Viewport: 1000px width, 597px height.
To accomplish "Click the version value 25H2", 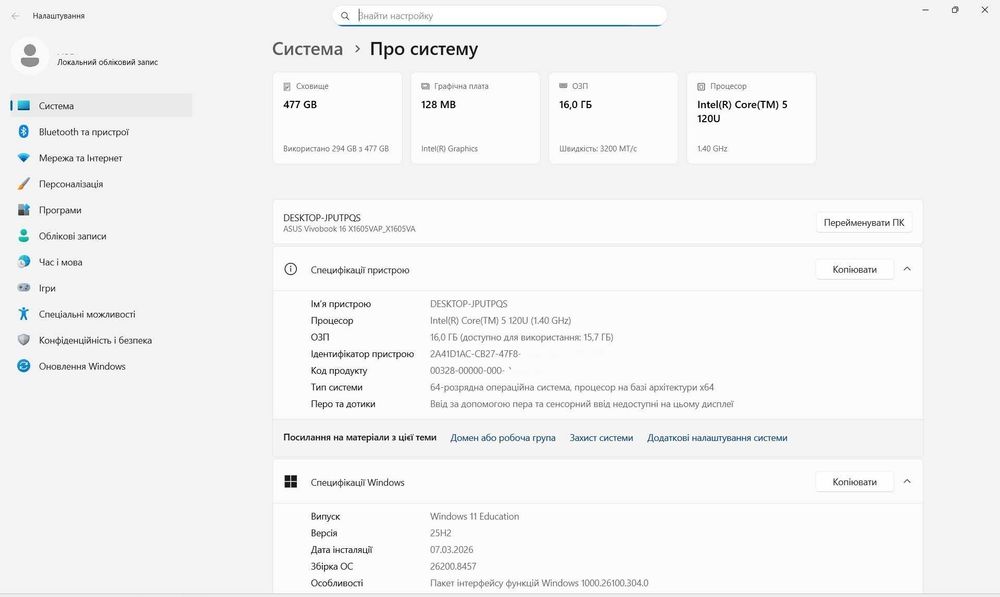I will pos(441,533).
